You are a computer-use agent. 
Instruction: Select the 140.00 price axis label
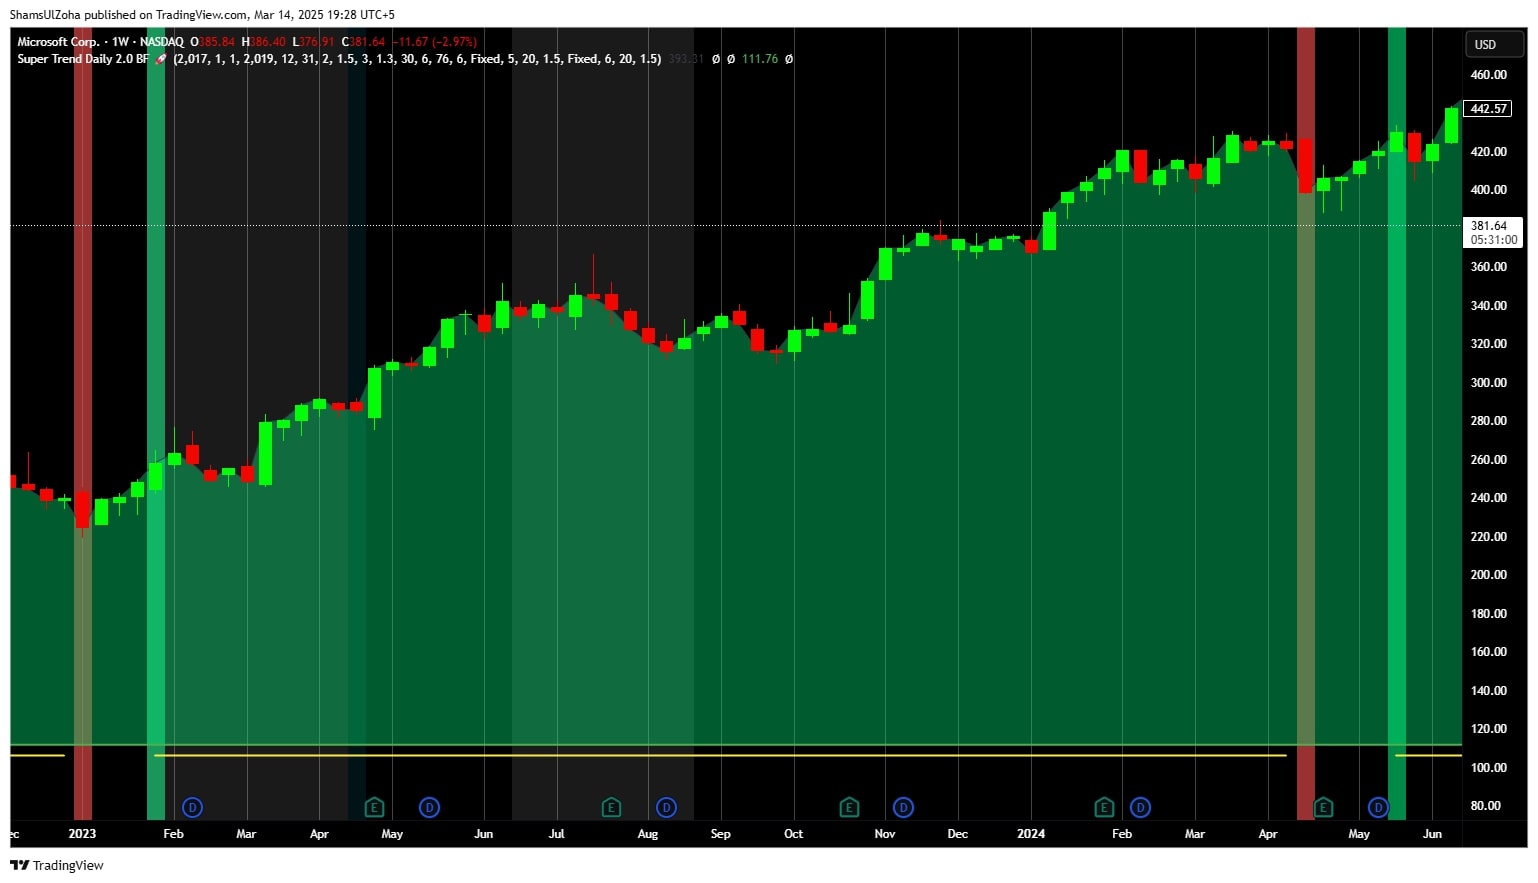(x=1488, y=691)
